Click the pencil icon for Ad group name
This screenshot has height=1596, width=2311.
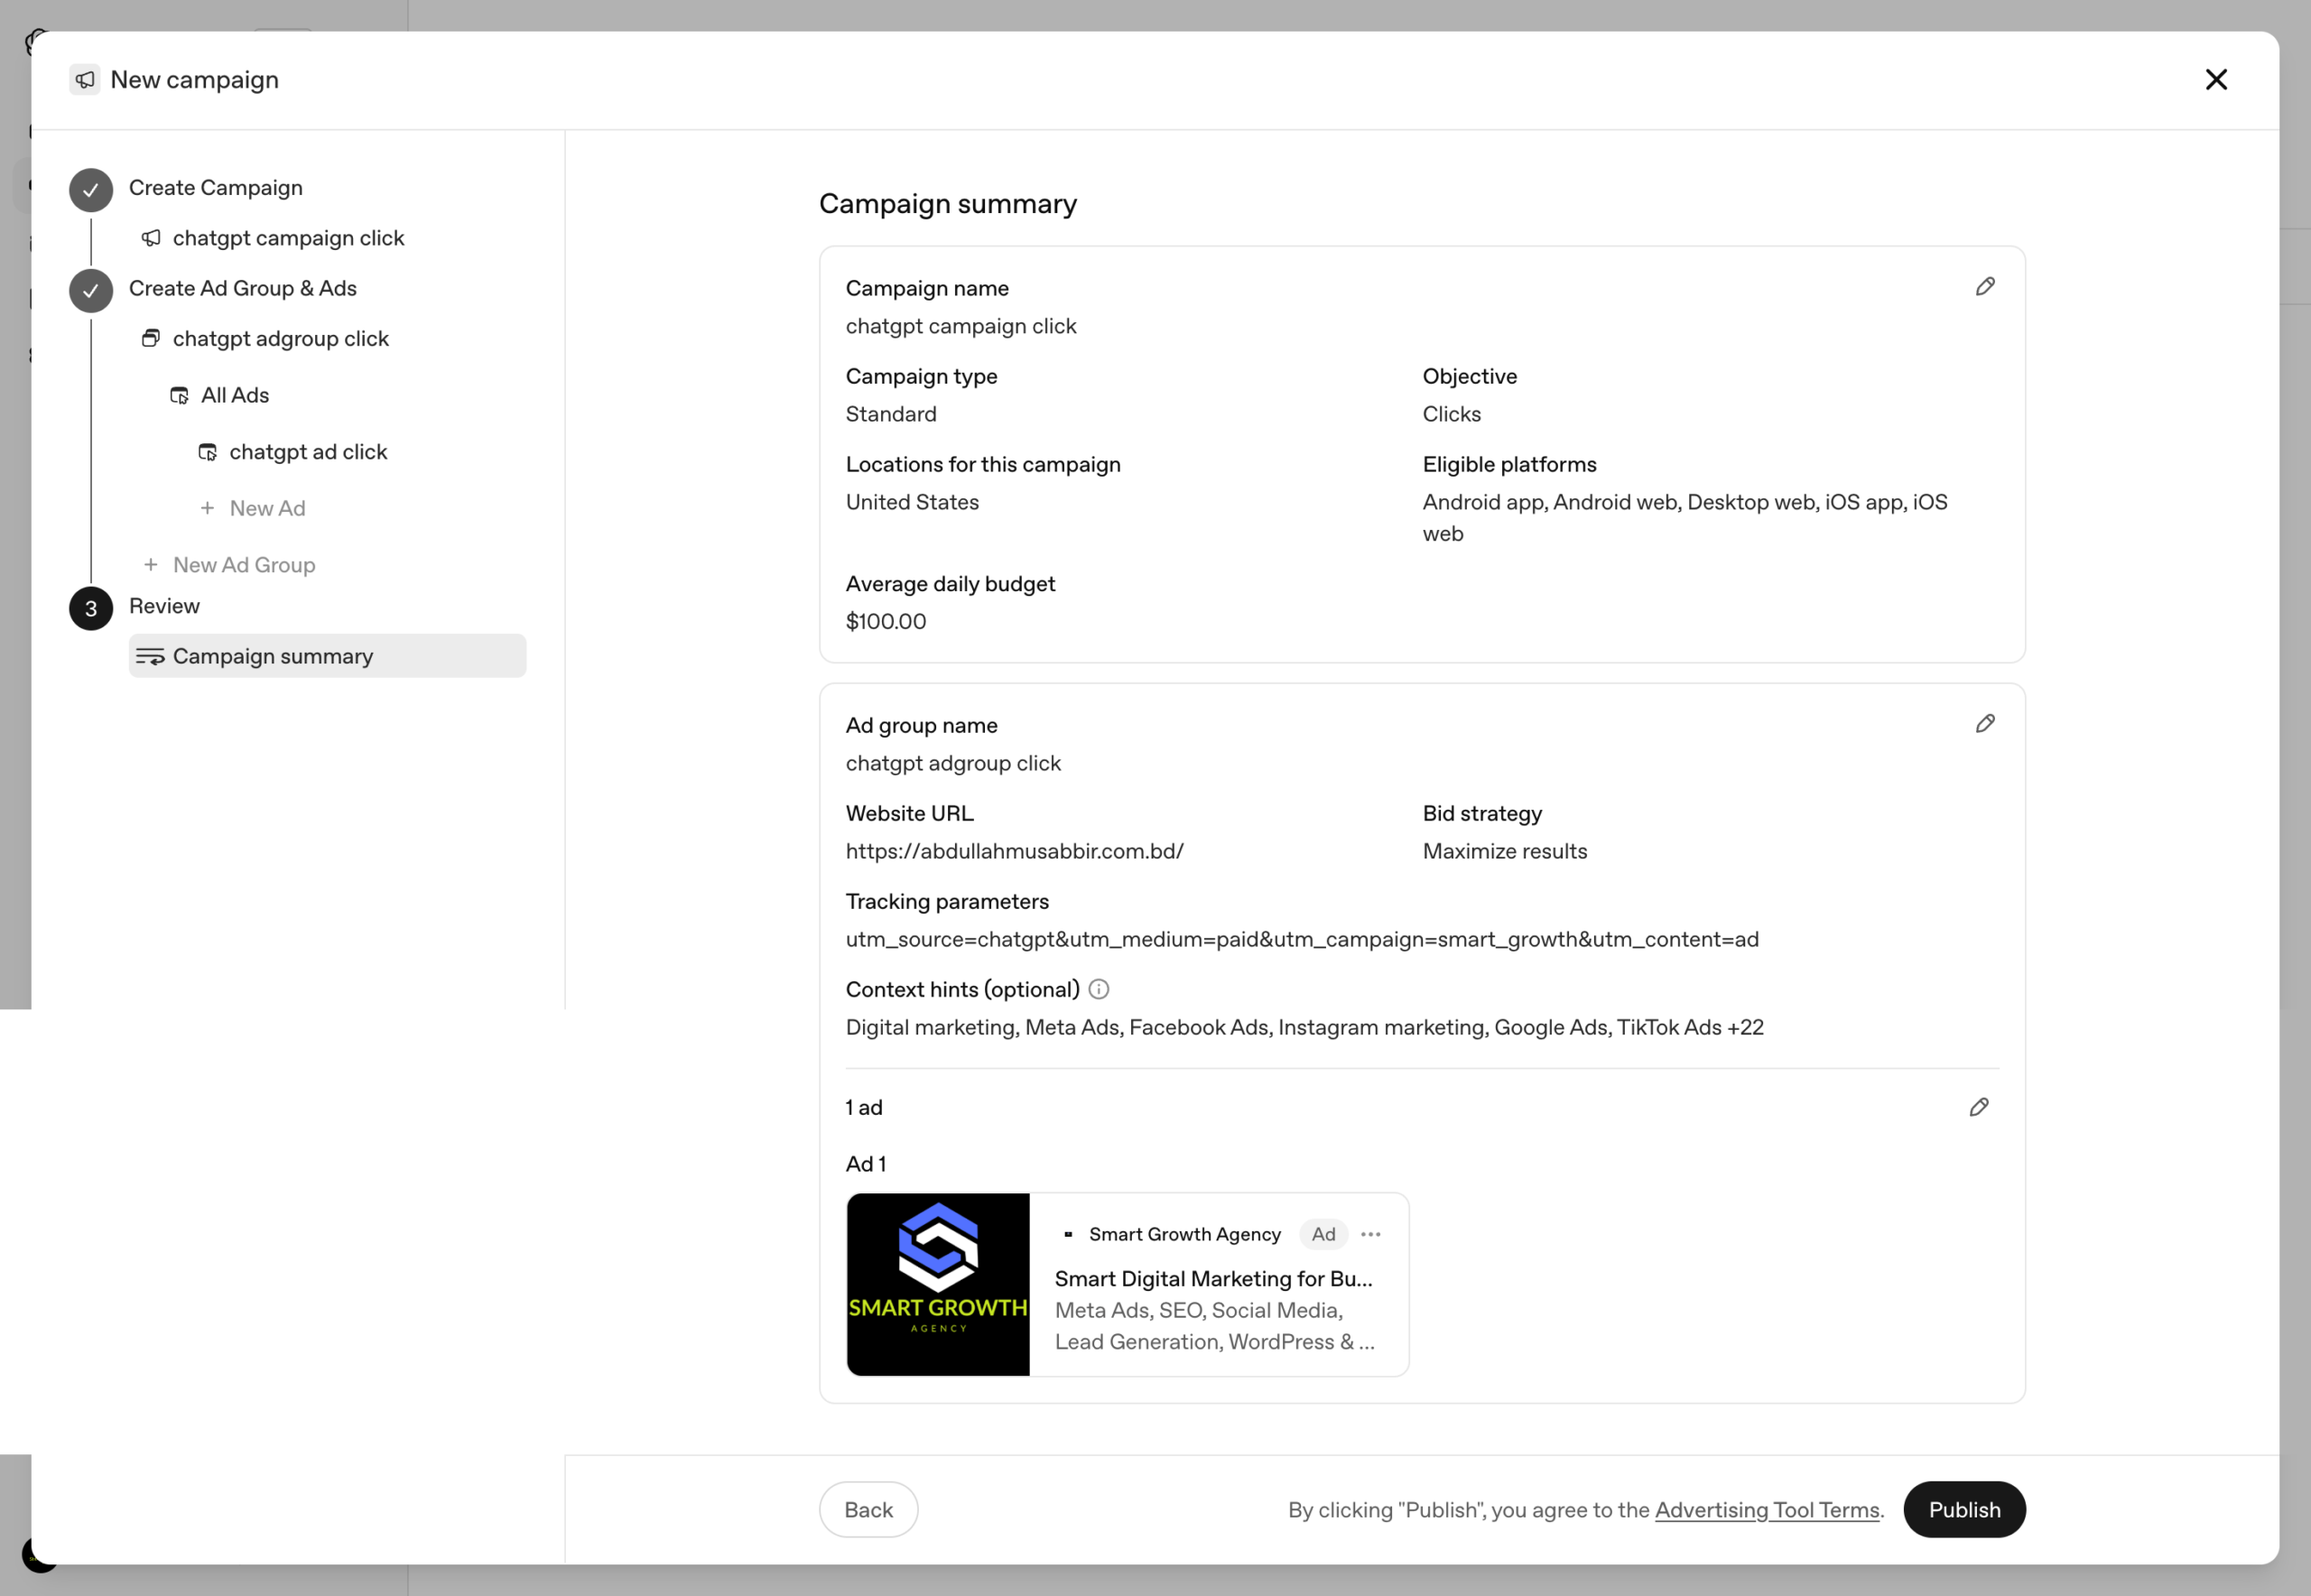point(1985,724)
